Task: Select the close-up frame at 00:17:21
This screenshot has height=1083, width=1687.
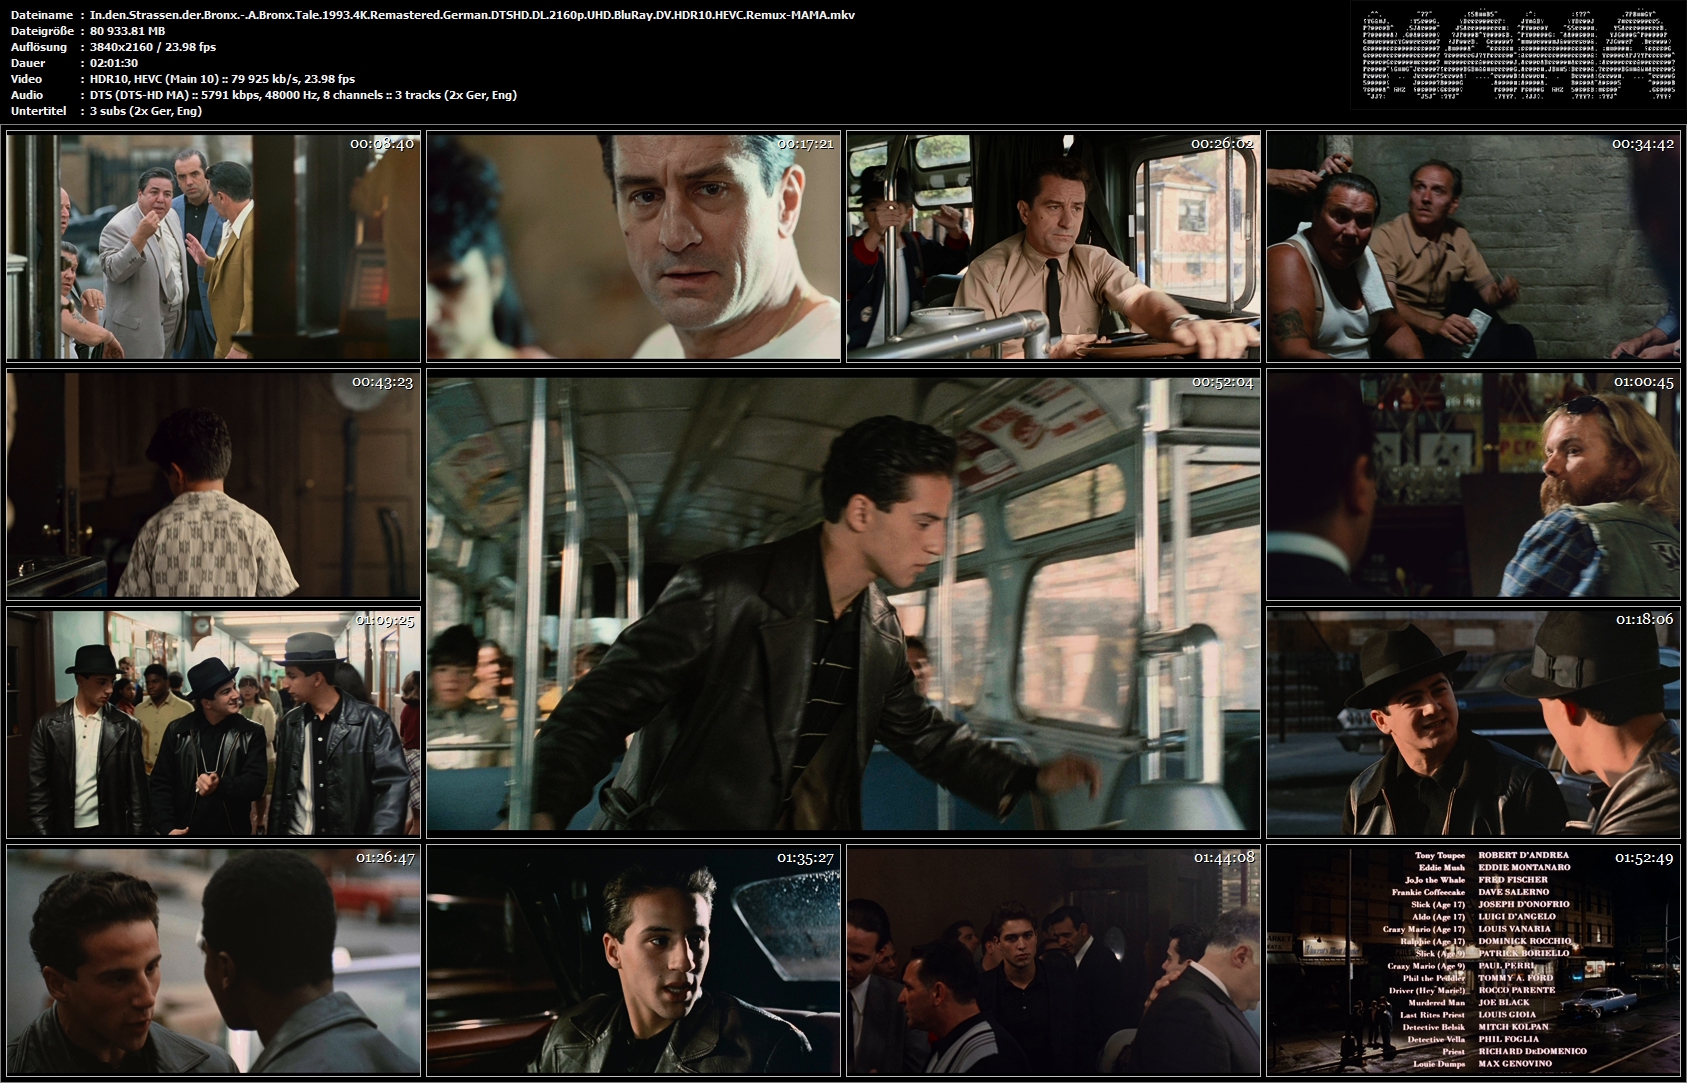Action: 633,246
